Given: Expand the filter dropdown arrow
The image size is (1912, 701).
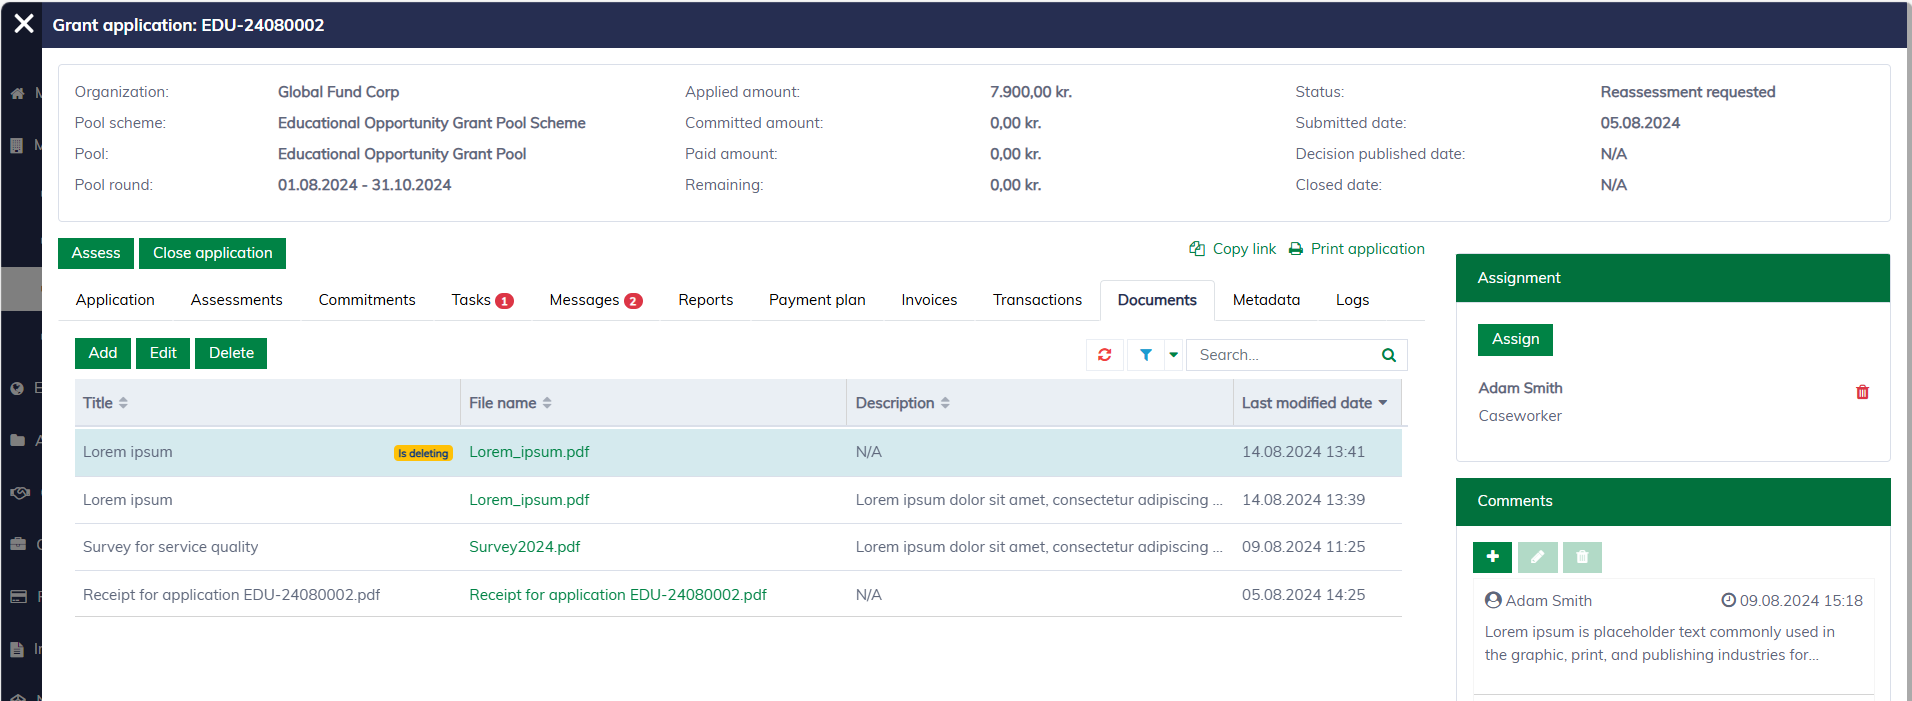Looking at the screenshot, I should pyautogui.click(x=1173, y=355).
